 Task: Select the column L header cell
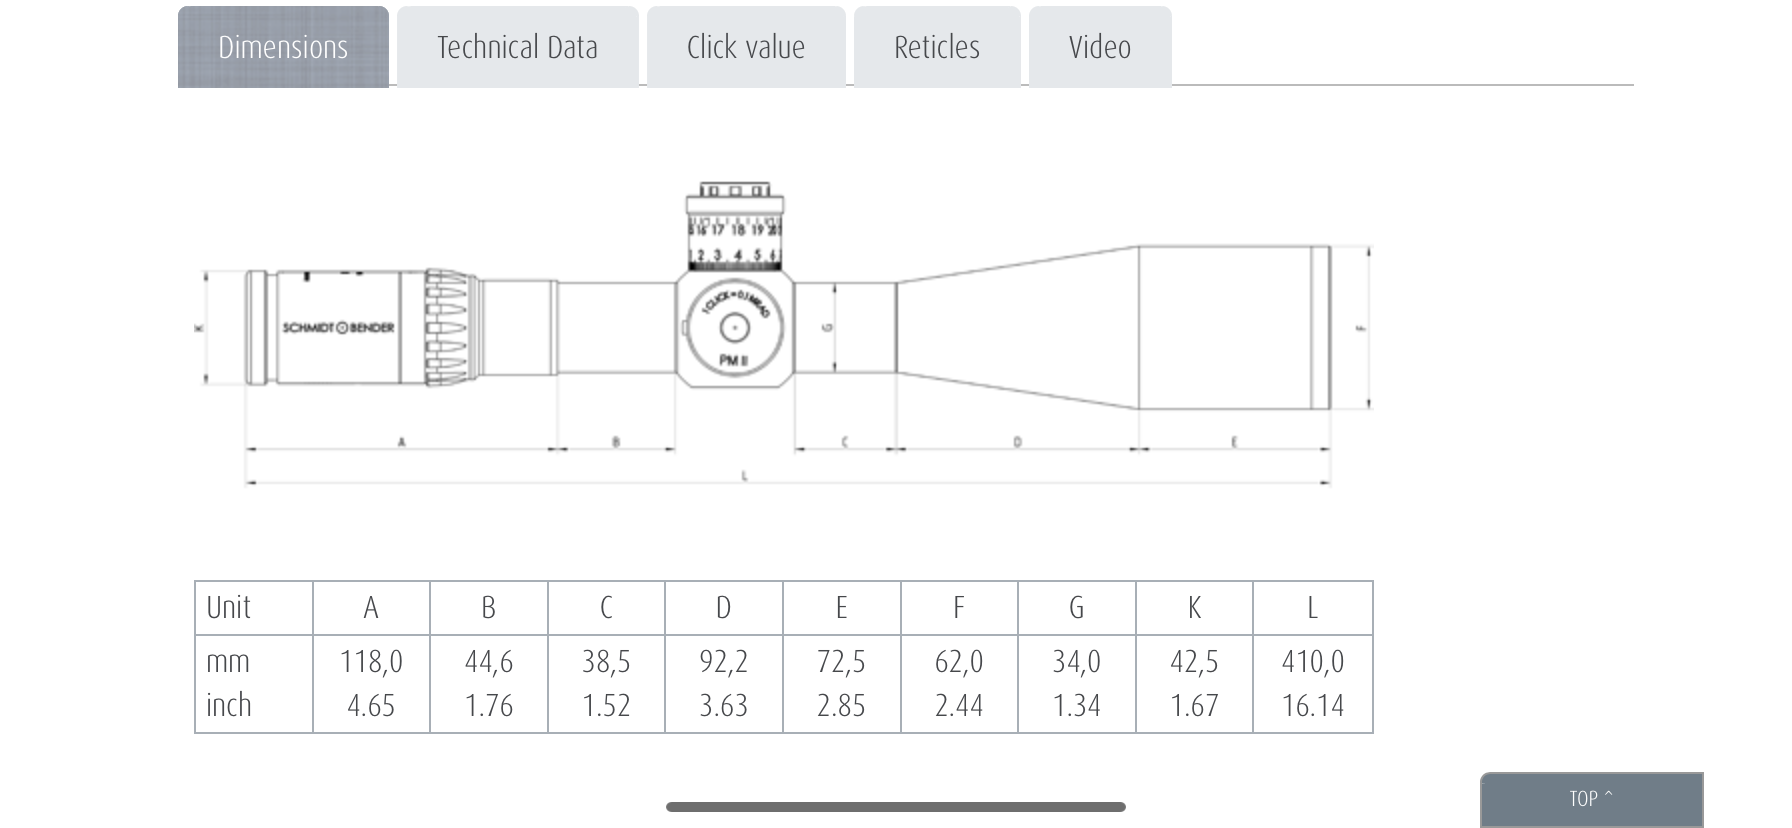1313,608
